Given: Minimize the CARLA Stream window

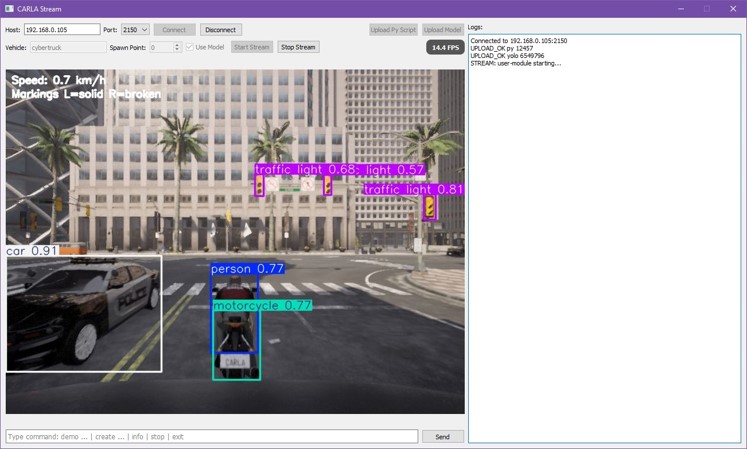Looking at the screenshot, I should 681,9.
